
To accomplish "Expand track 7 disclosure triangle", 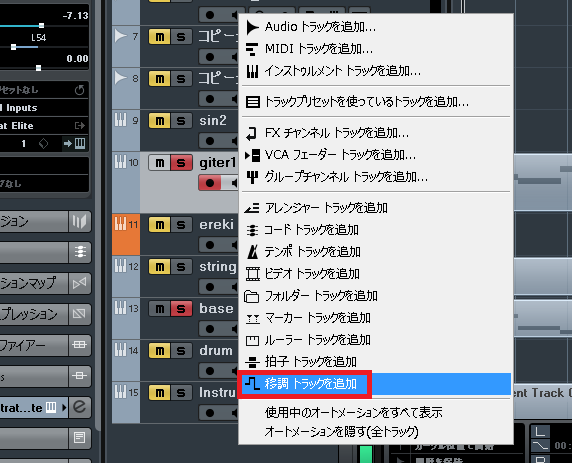I will point(120,36).
